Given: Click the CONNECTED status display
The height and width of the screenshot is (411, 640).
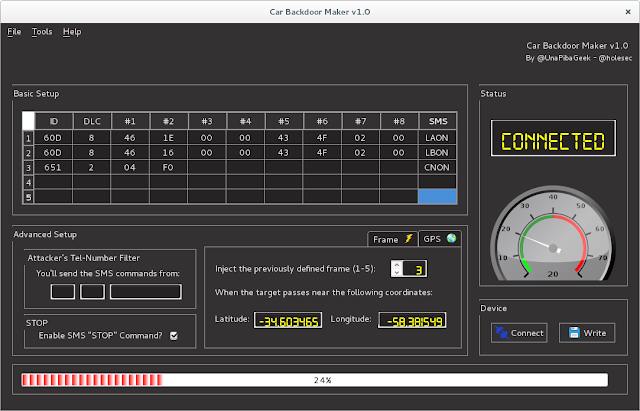Looking at the screenshot, I should tap(553, 138).
